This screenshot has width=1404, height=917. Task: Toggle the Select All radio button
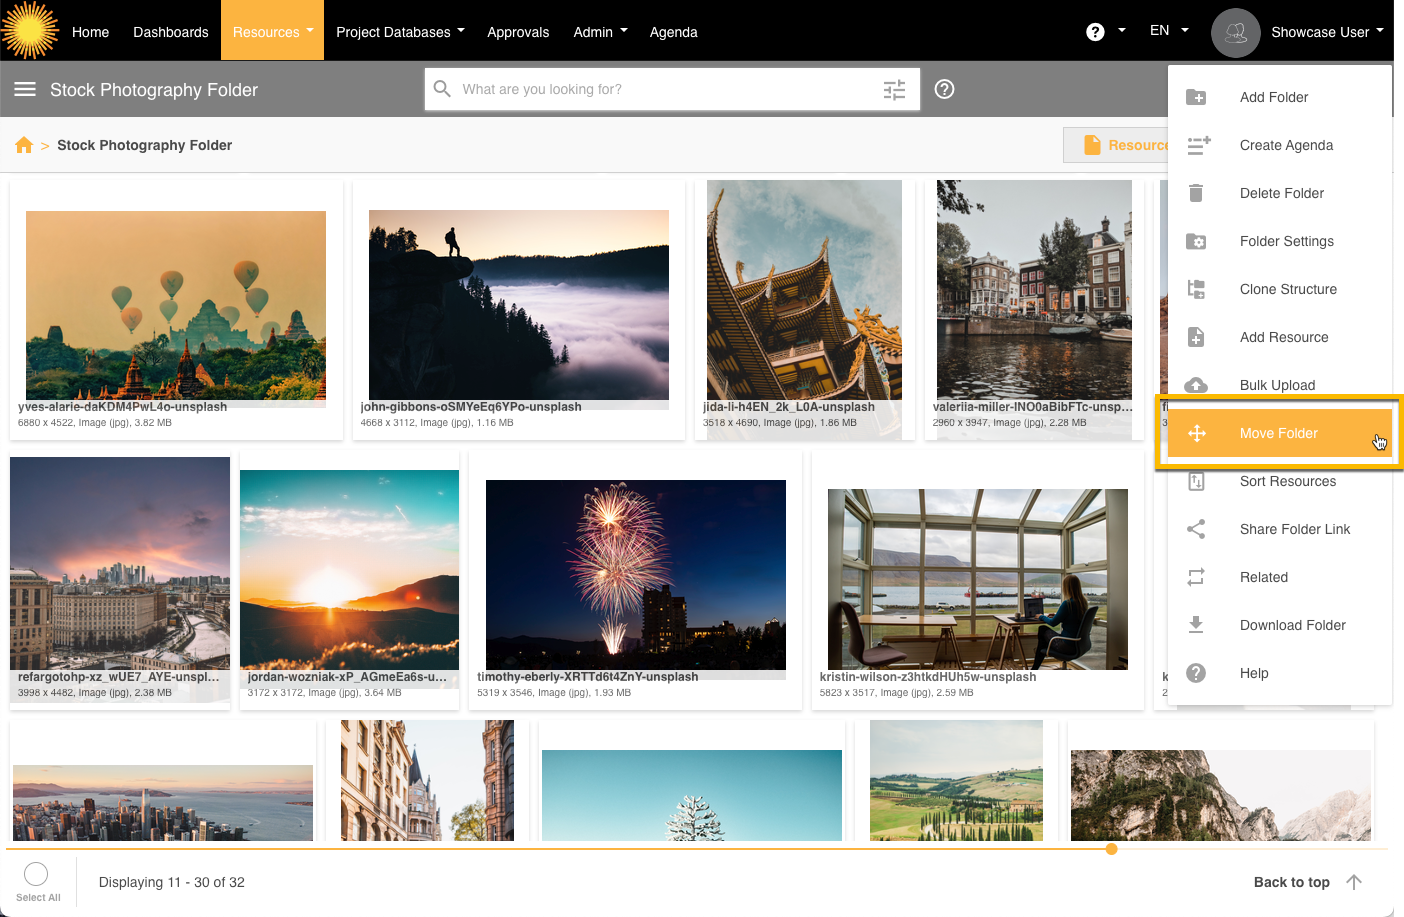click(x=36, y=874)
